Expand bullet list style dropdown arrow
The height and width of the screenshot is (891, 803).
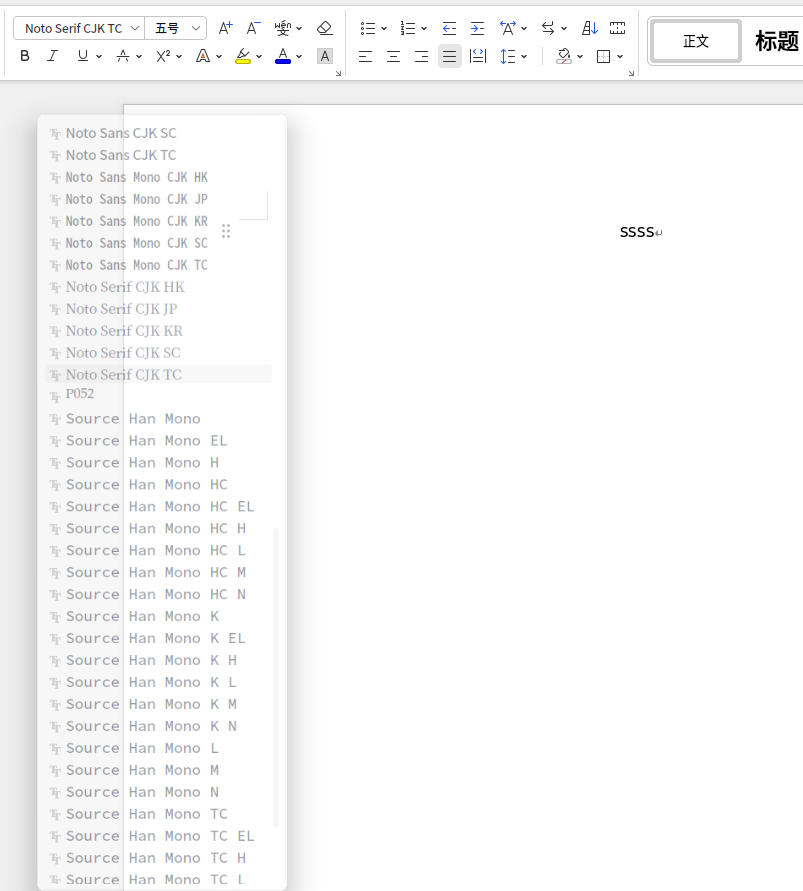(384, 28)
